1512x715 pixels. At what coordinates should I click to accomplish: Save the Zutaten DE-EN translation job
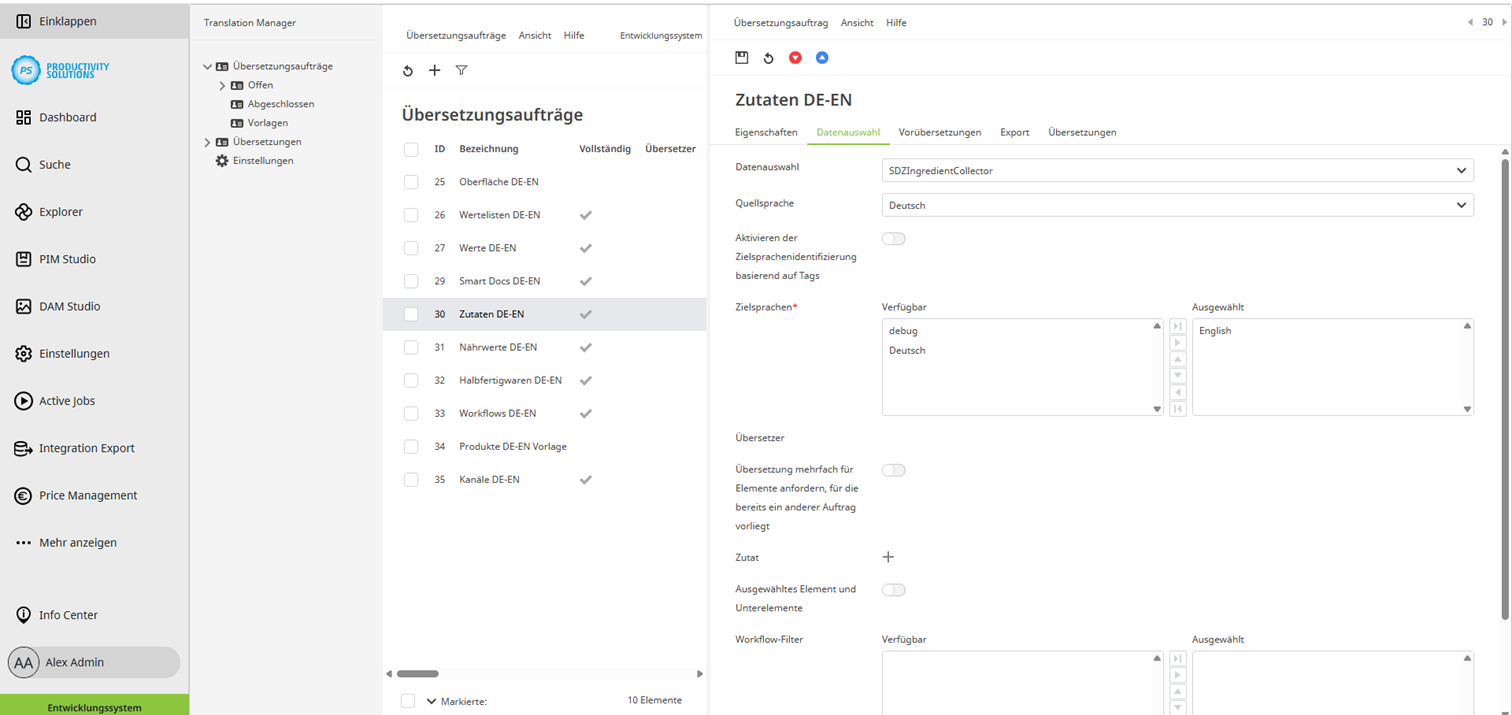741,57
